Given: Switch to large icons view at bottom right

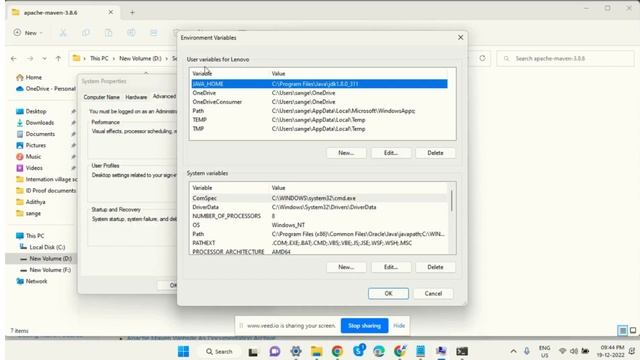Looking at the screenshot, I should point(633,330).
